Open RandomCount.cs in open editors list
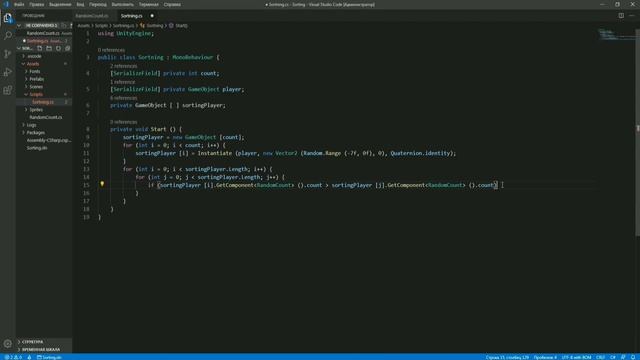Screen dimensions: 640x360 [44, 33]
